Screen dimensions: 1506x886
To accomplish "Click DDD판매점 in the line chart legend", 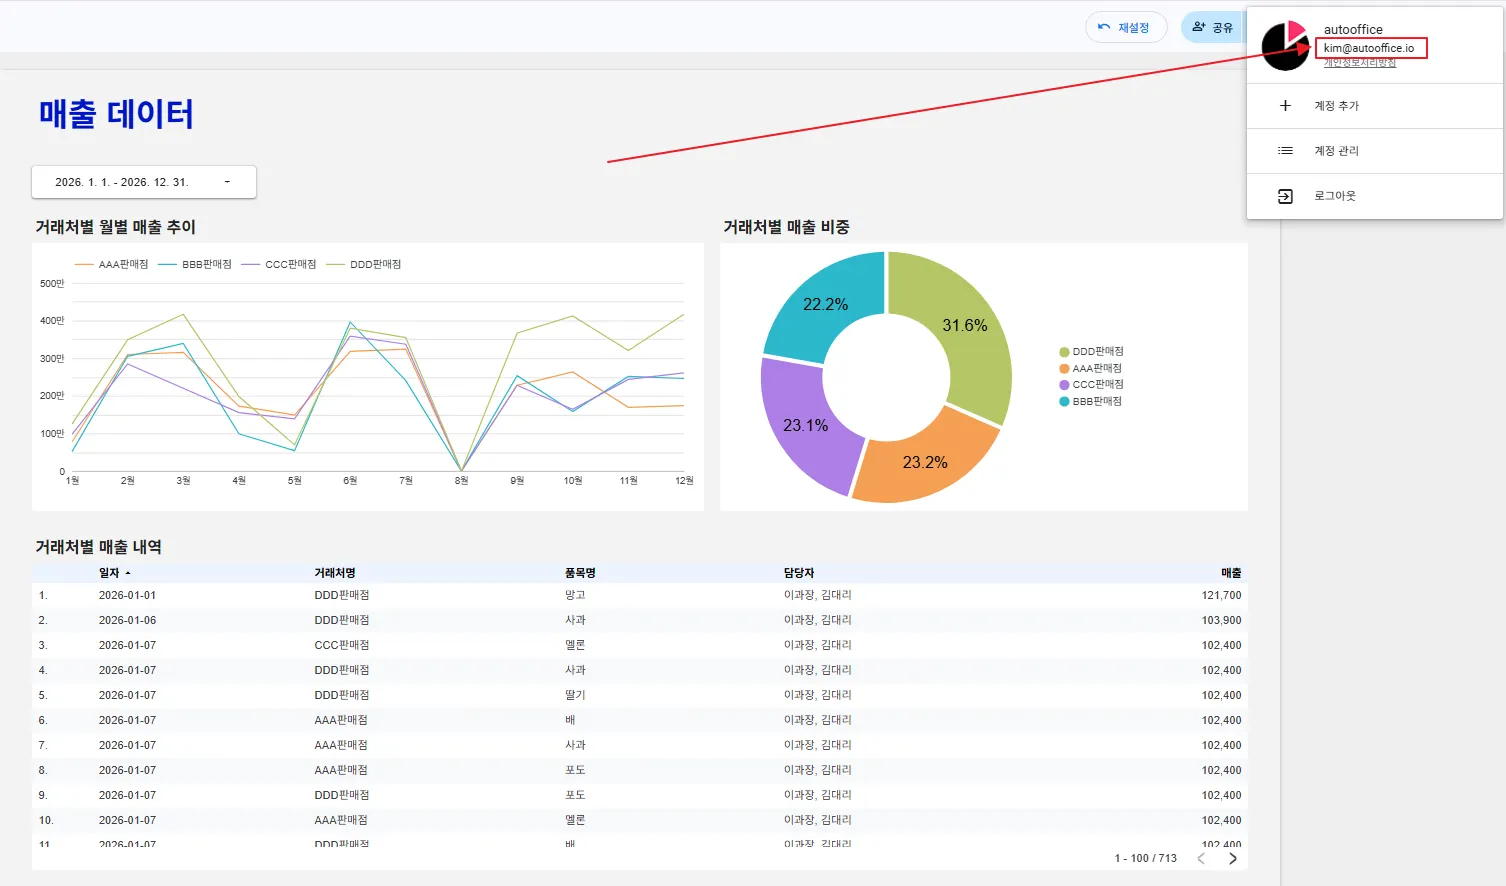I will (376, 265).
